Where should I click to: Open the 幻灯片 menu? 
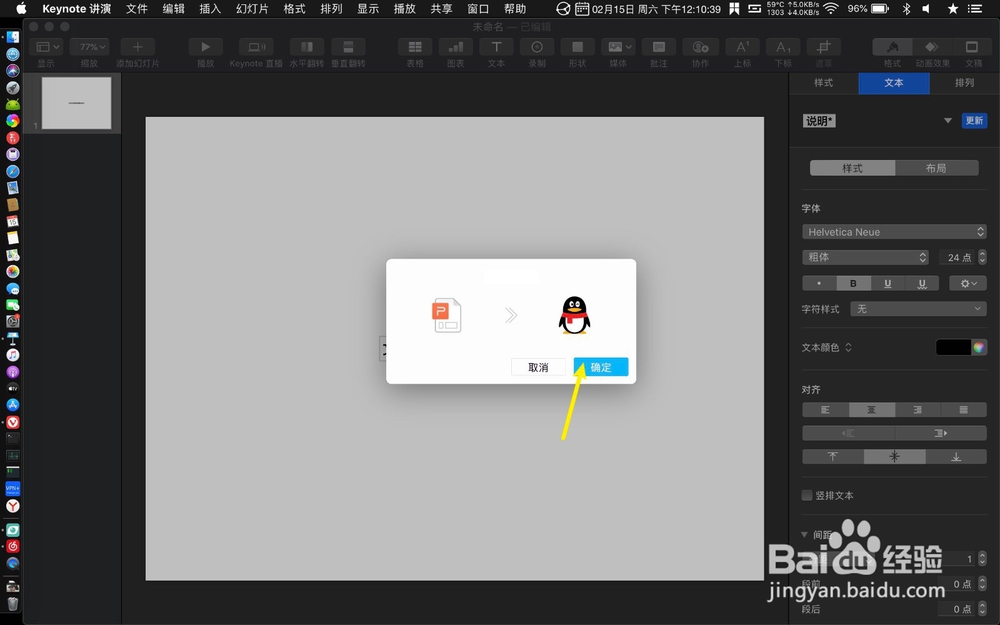[252, 9]
